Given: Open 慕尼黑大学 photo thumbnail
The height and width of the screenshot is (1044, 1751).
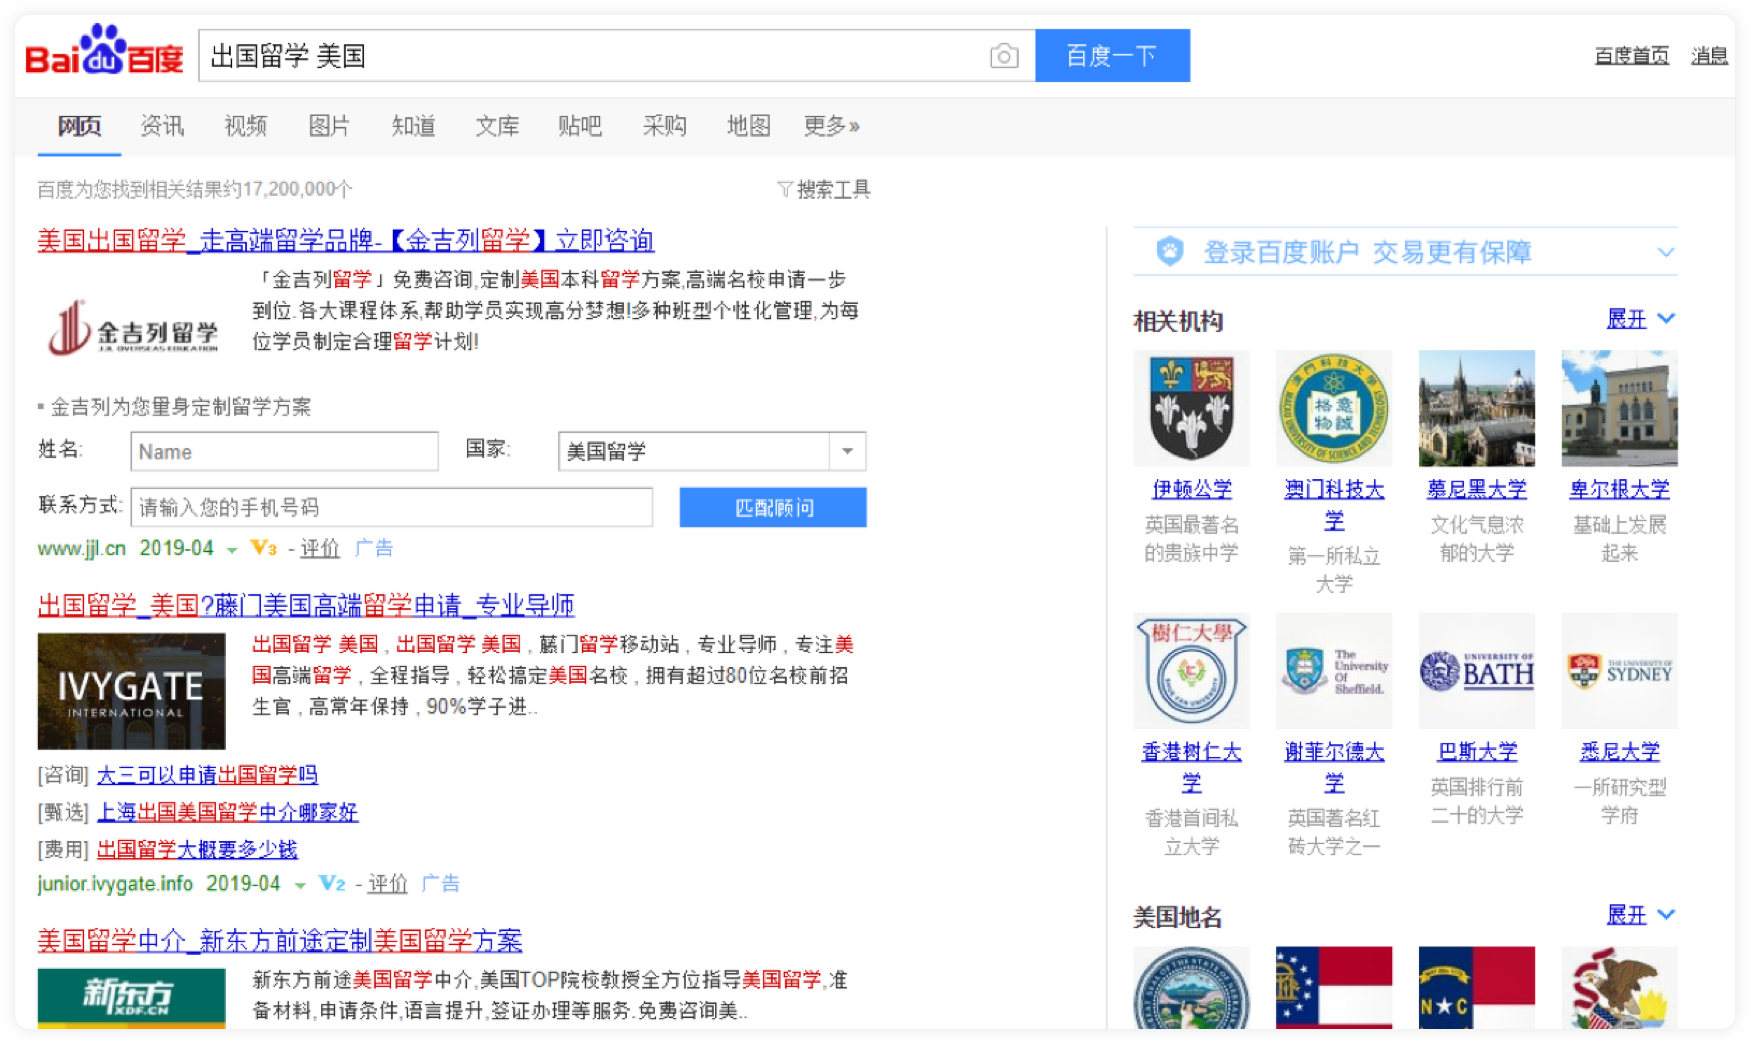Looking at the screenshot, I should (x=1476, y=408).
